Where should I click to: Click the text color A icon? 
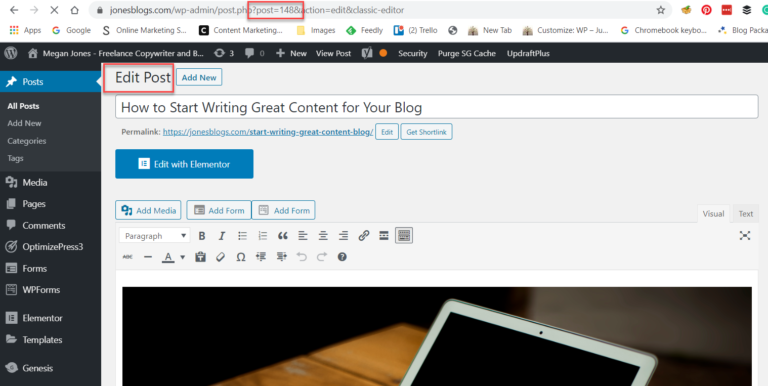click(168, 257)
